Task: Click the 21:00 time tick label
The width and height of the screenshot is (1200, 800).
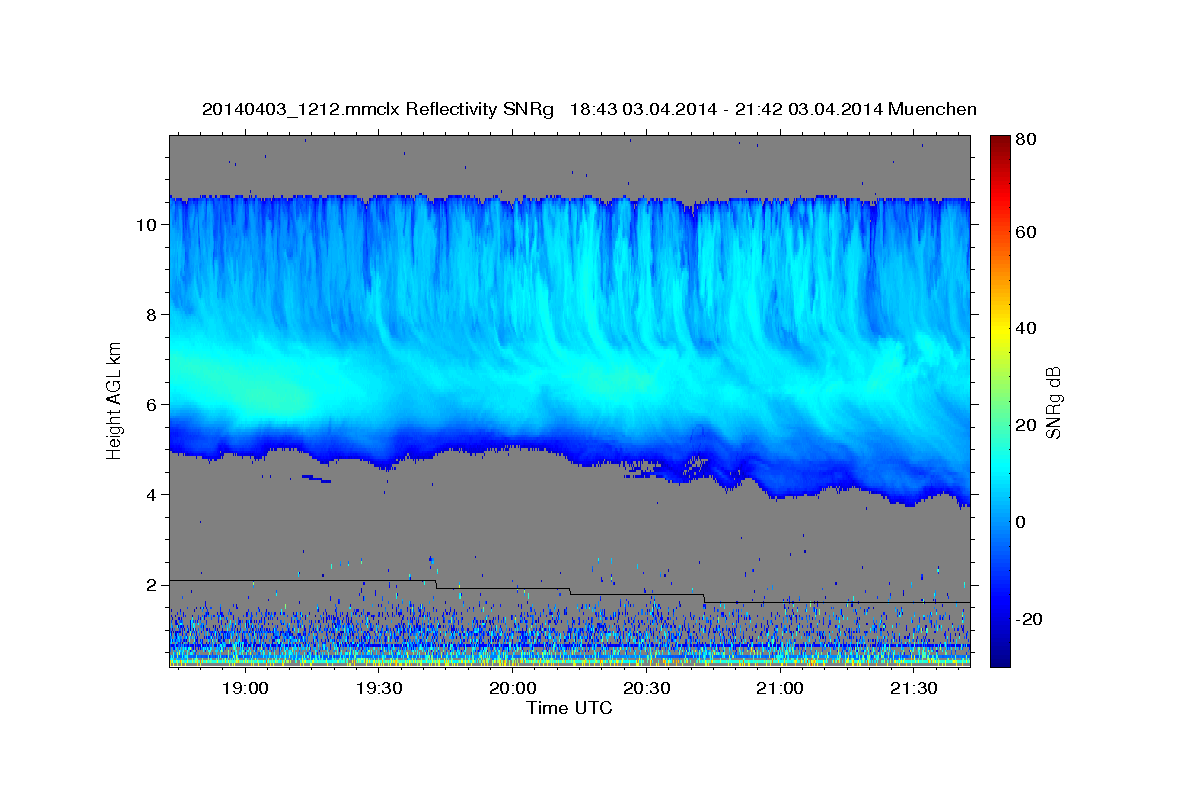Action: [780, 689]
